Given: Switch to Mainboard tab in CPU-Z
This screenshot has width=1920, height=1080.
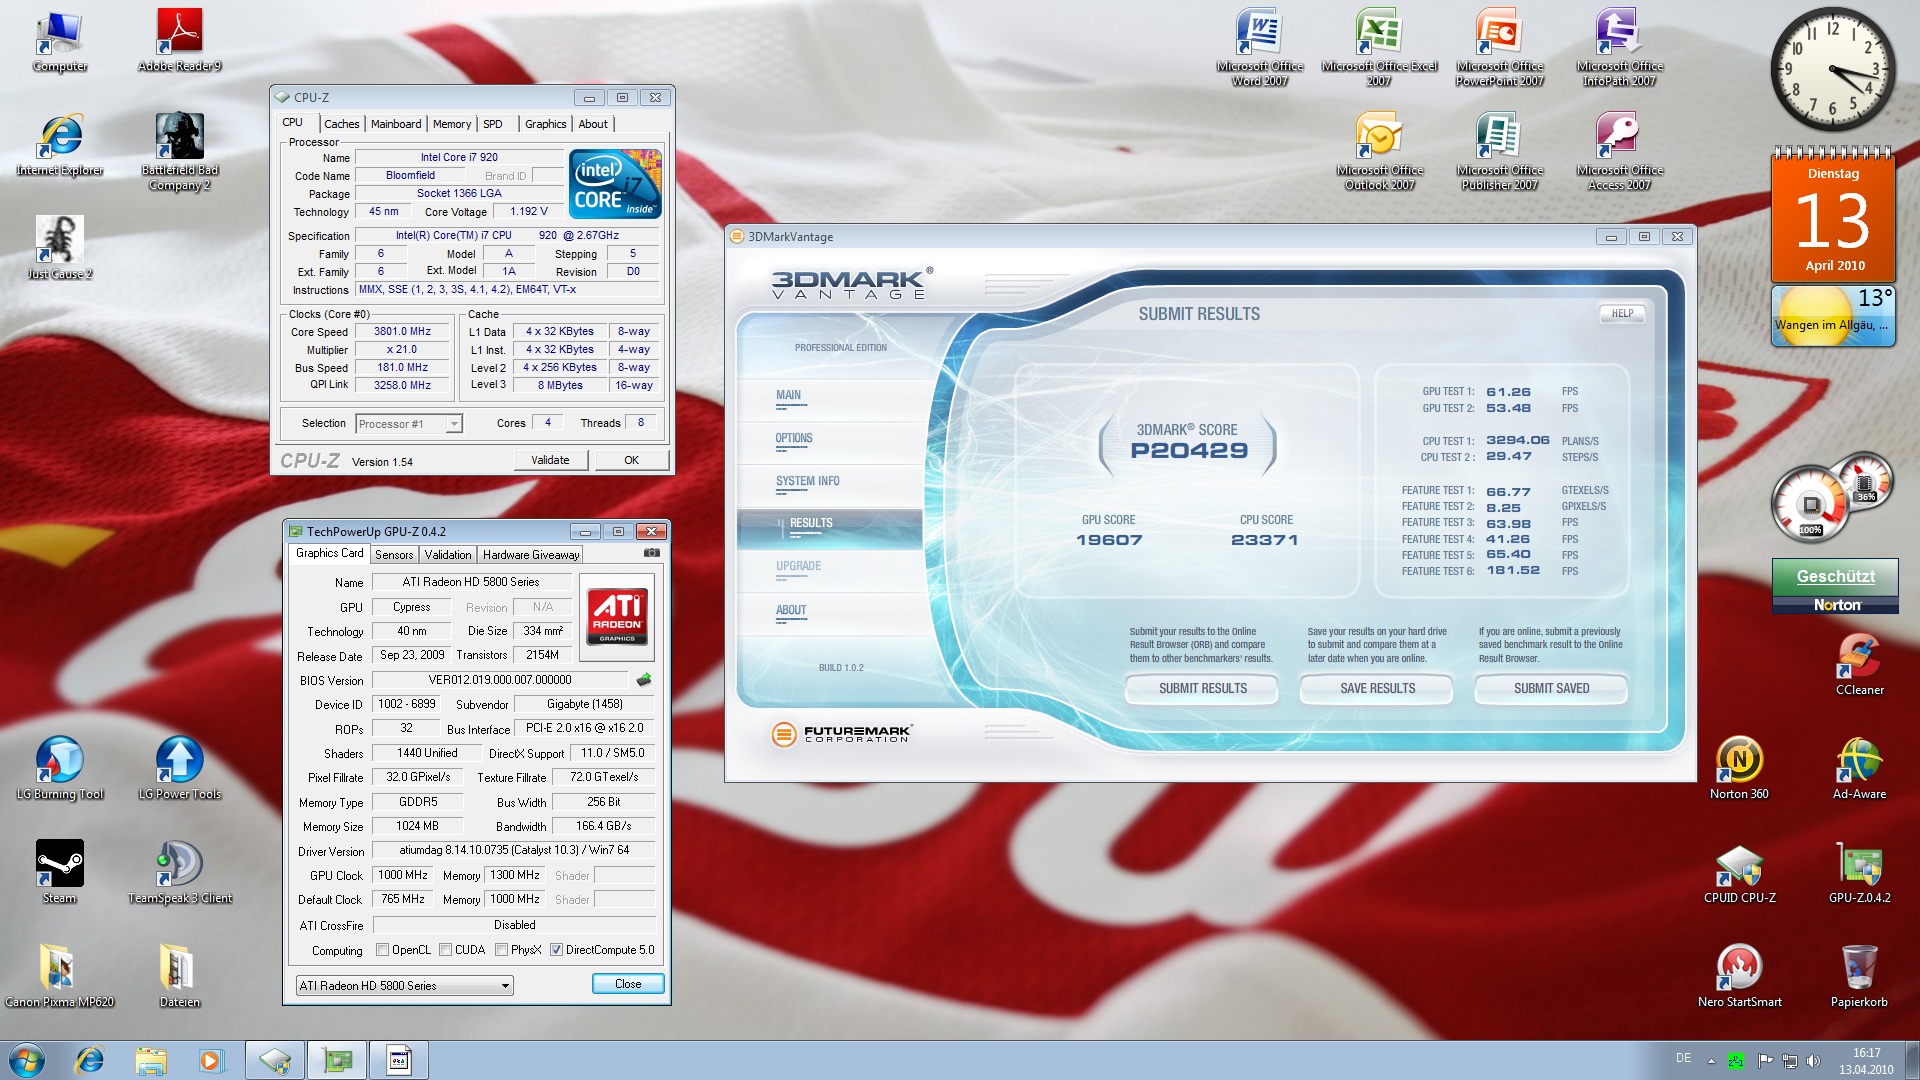Looking at the screenshot, I should tap(396, 124).
